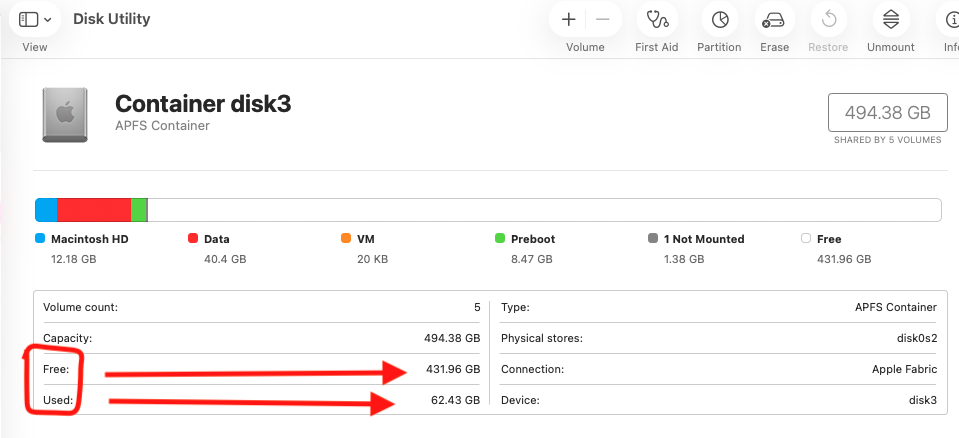Click the Device value disk3
The width and height of the screenshot is (959, 438).
click(923, 401)
